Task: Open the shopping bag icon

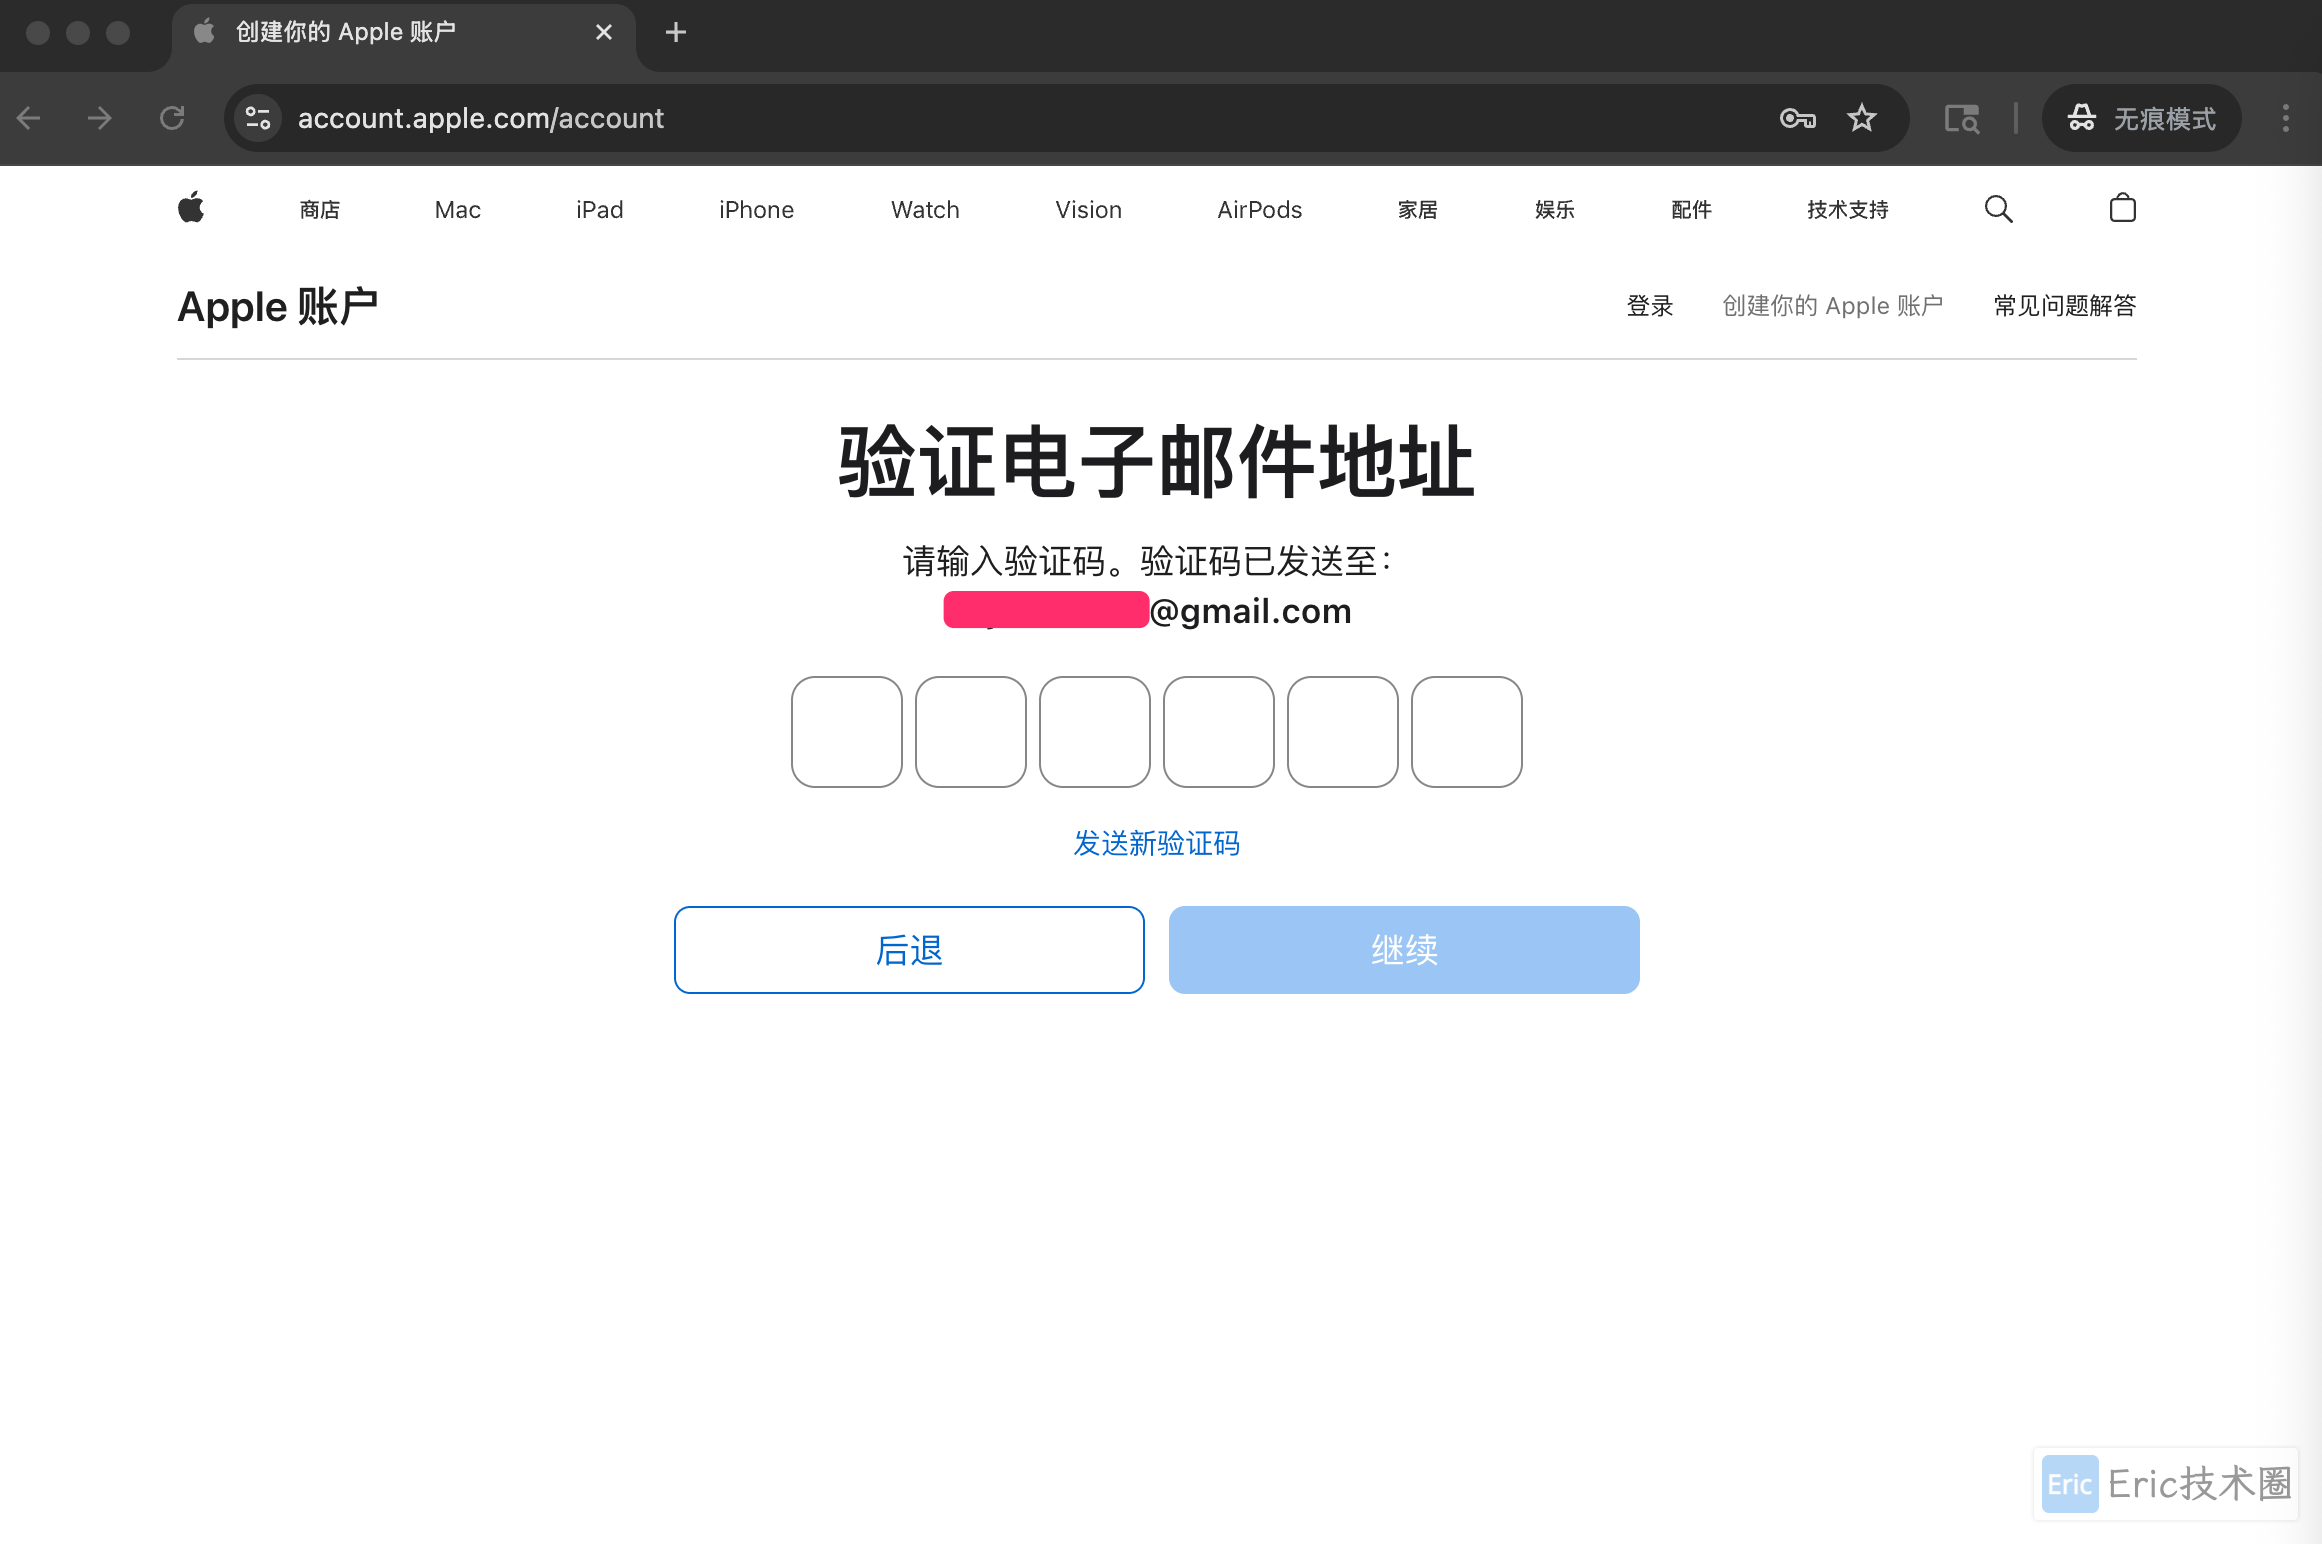Action: pyautogui.click(x=2122, y=208)
